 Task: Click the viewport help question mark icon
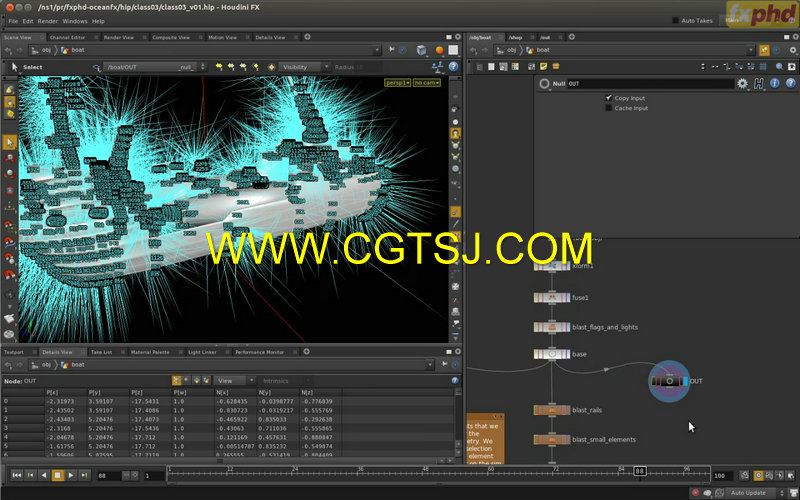pyautogui.click(x=453, y=66)
